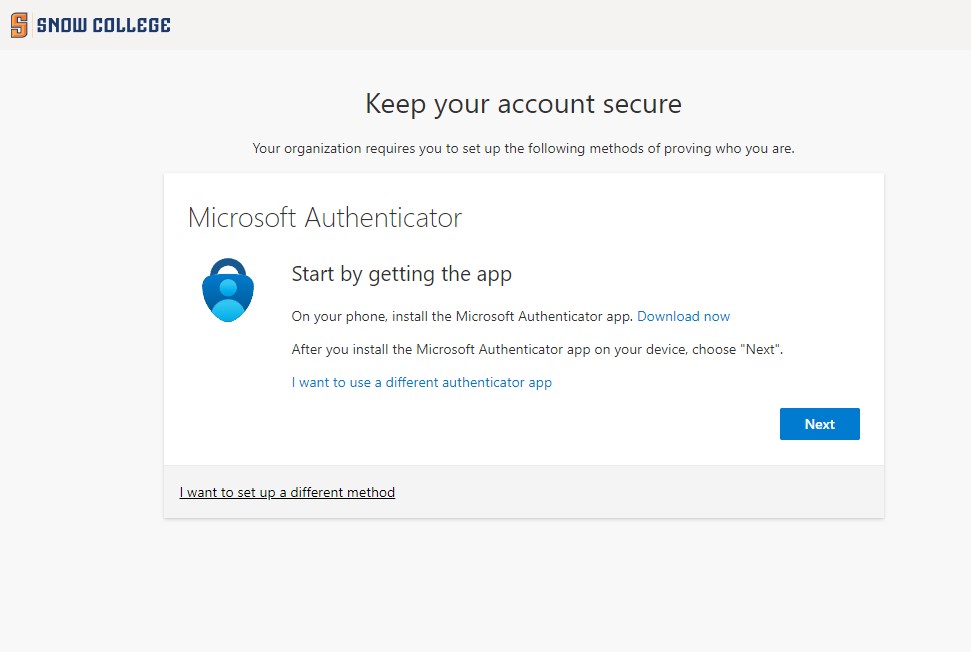Select I want to set up a different method

287,492
